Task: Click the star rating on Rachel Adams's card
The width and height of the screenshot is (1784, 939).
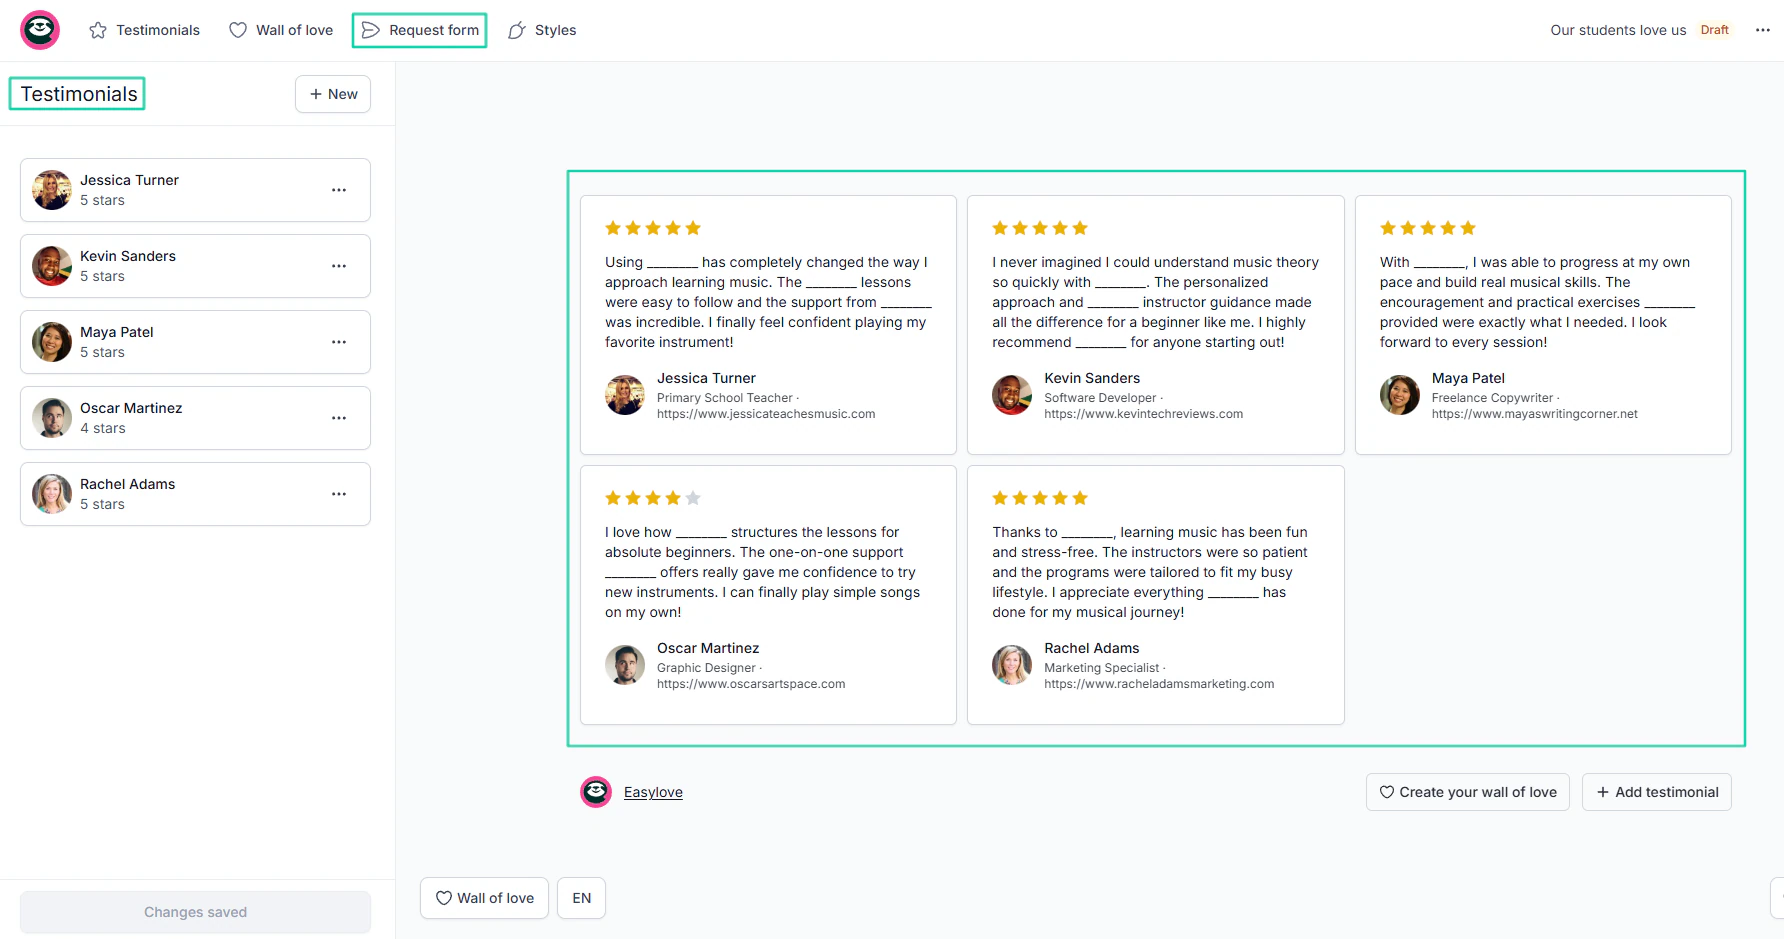Action: pyautogui.click(x=1040, y=498)
